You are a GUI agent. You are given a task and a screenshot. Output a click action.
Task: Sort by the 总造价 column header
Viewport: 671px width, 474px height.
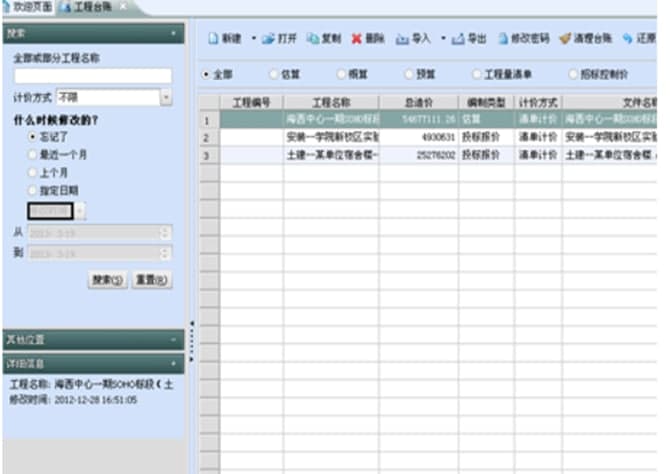click(x=419, y=103)
